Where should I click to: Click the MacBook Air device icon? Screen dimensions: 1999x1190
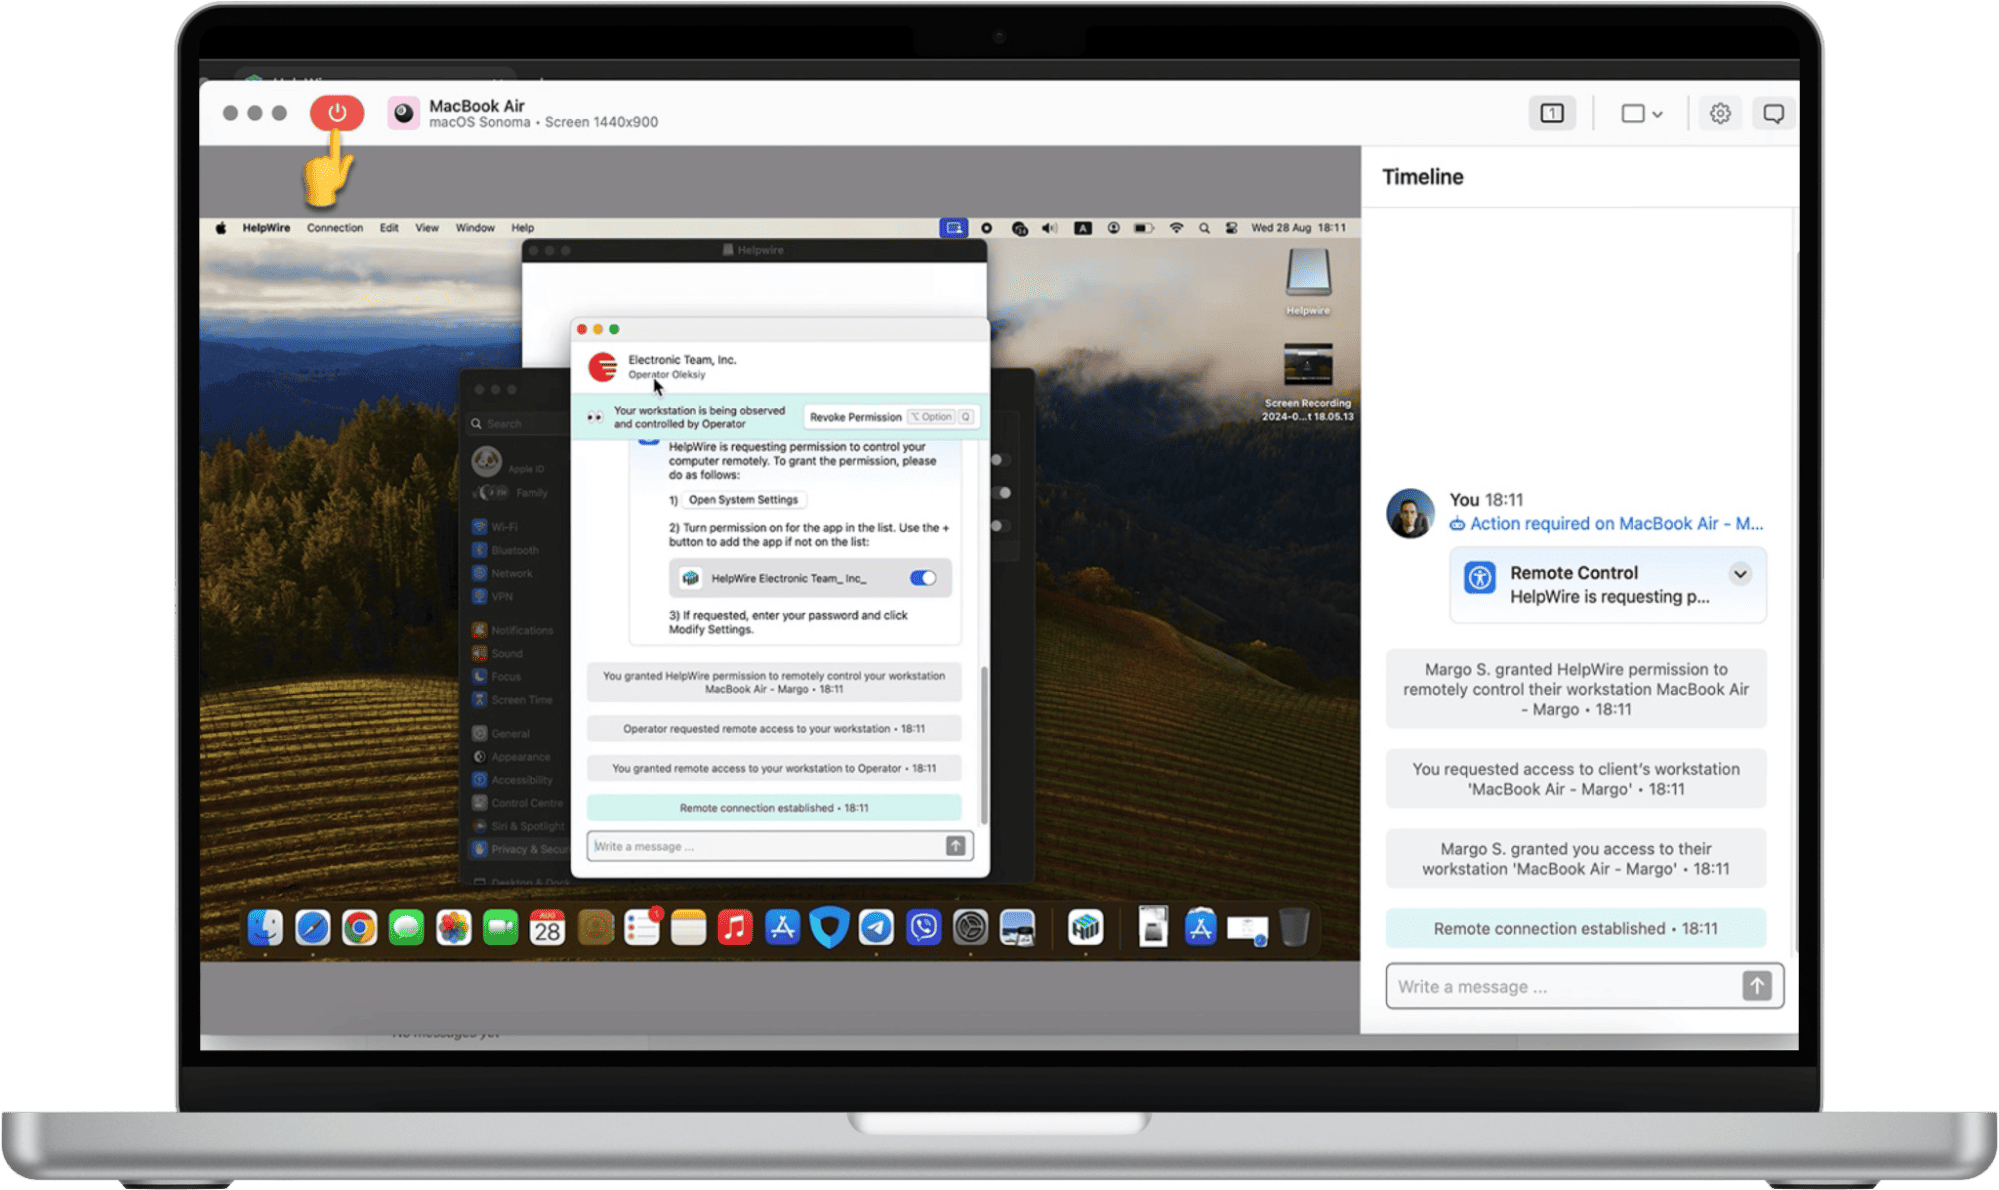[x=403, y=113]
